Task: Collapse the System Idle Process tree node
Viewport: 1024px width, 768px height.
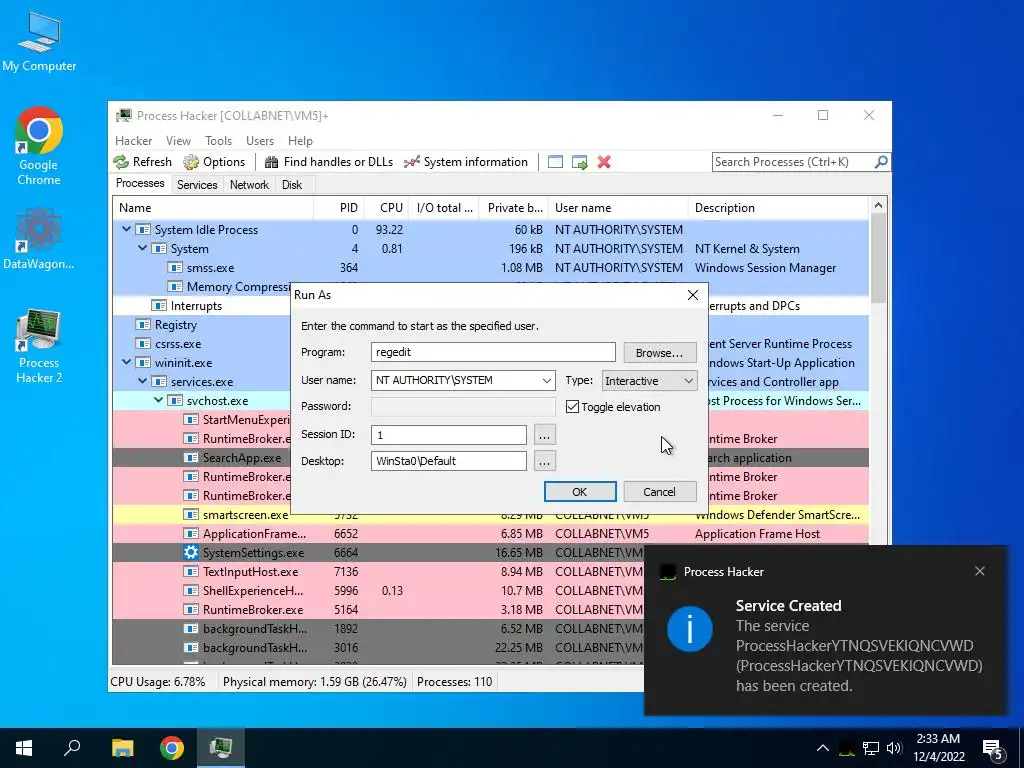Action: point(126,229)
